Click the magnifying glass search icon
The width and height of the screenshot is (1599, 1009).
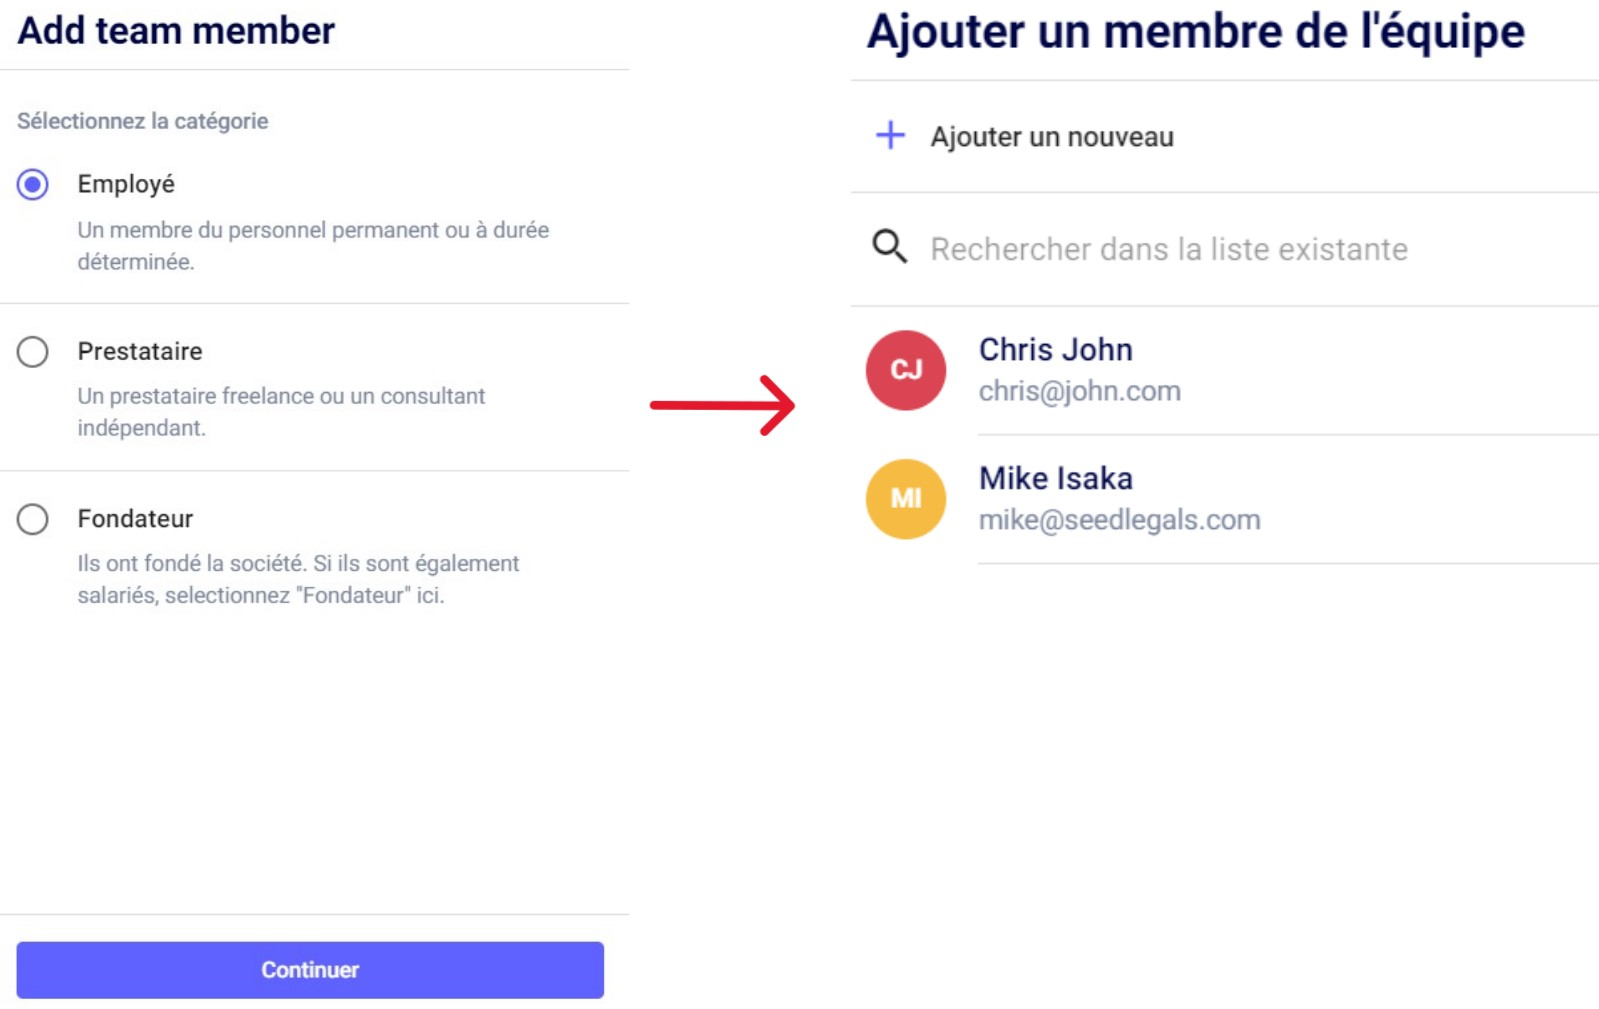pyautogui.click(x=889, y=246)
